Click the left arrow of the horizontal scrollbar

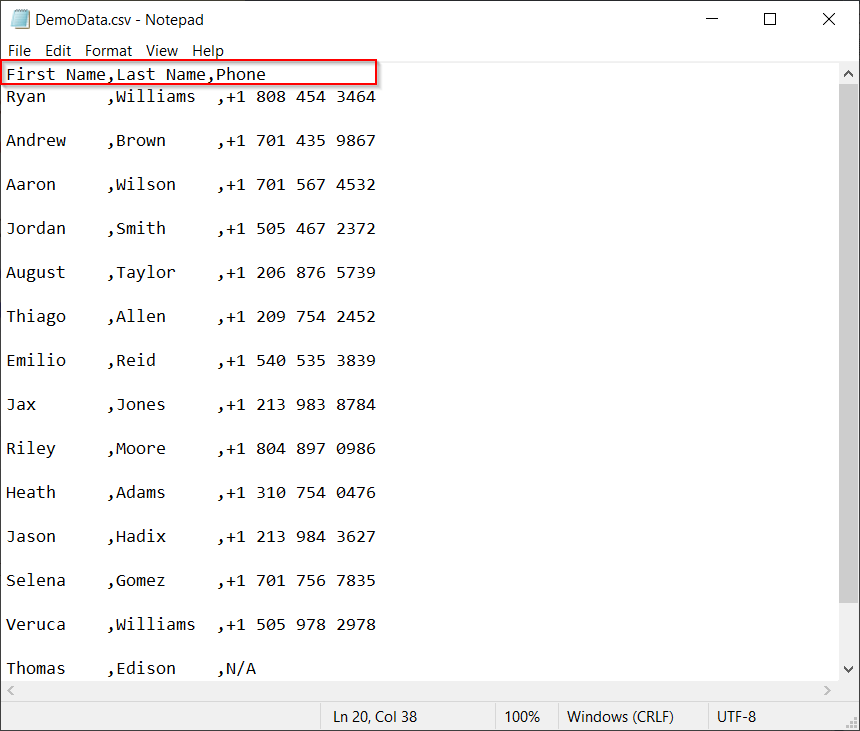(10, 690)
